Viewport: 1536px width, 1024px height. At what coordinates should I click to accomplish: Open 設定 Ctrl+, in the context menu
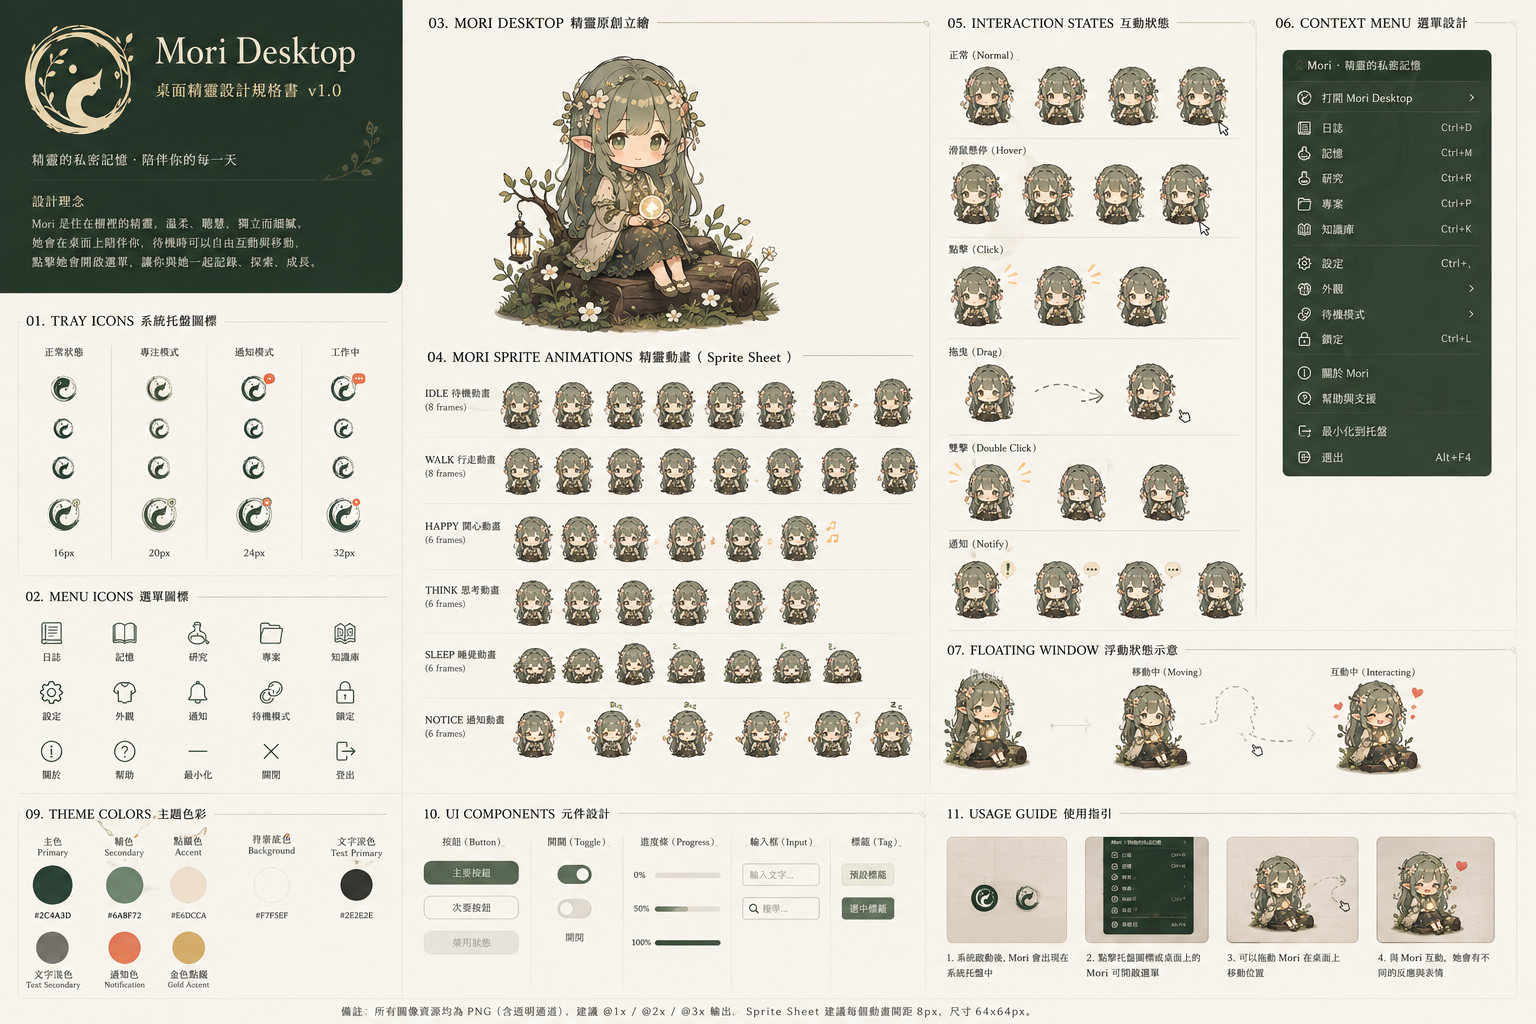pyautogui.click(x=1386, y=264)
